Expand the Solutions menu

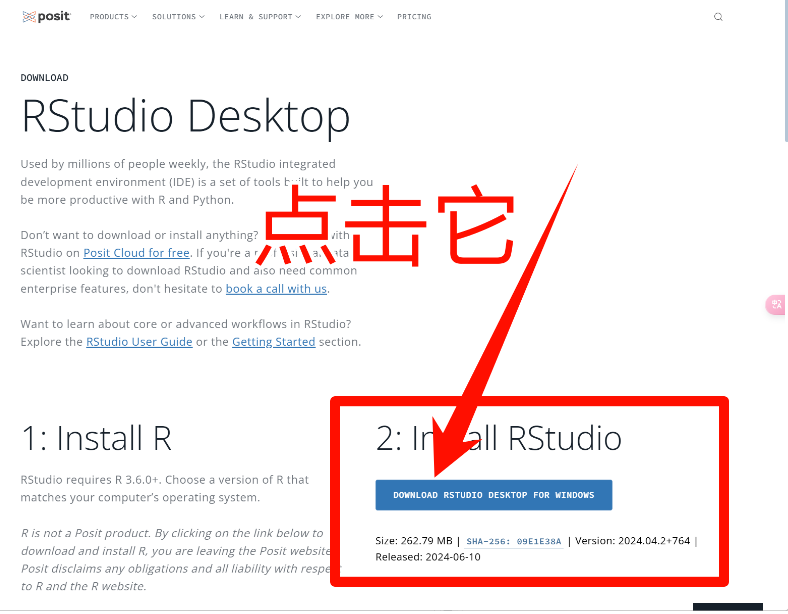tap(178, 17)
